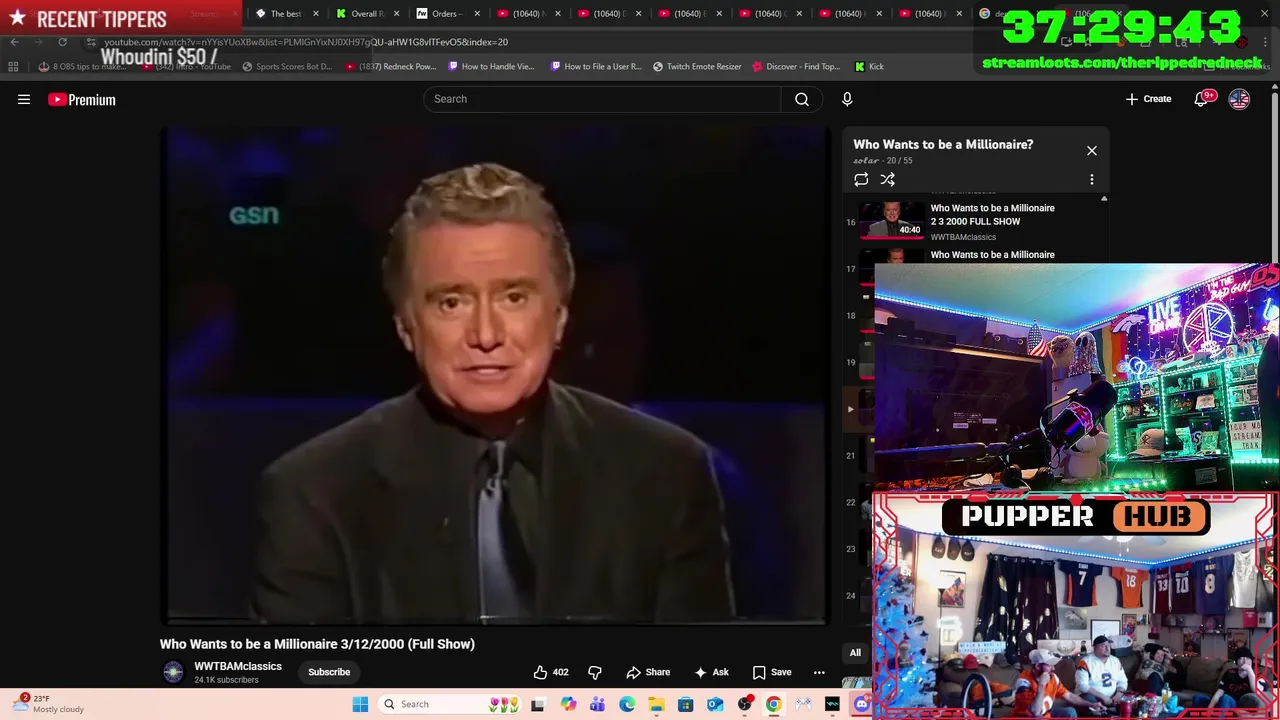Toggle shuffle playlist
The image size is (1280, 720).
pyautogui.click(x=887, y=180)
